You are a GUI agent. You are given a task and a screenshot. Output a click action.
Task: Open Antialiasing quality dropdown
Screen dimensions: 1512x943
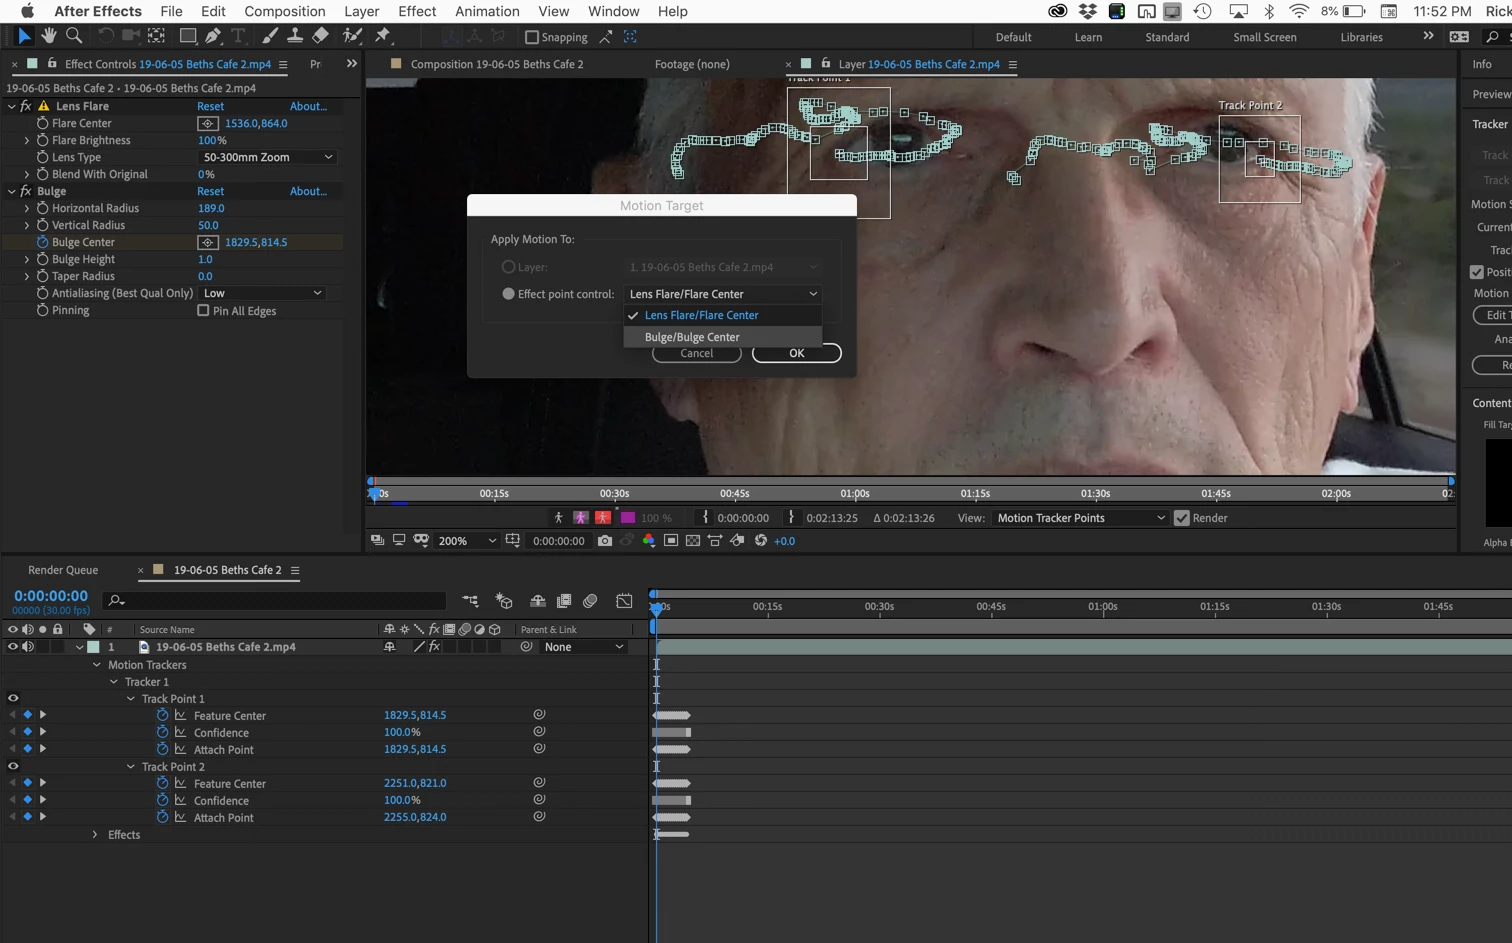click(262, 293)
